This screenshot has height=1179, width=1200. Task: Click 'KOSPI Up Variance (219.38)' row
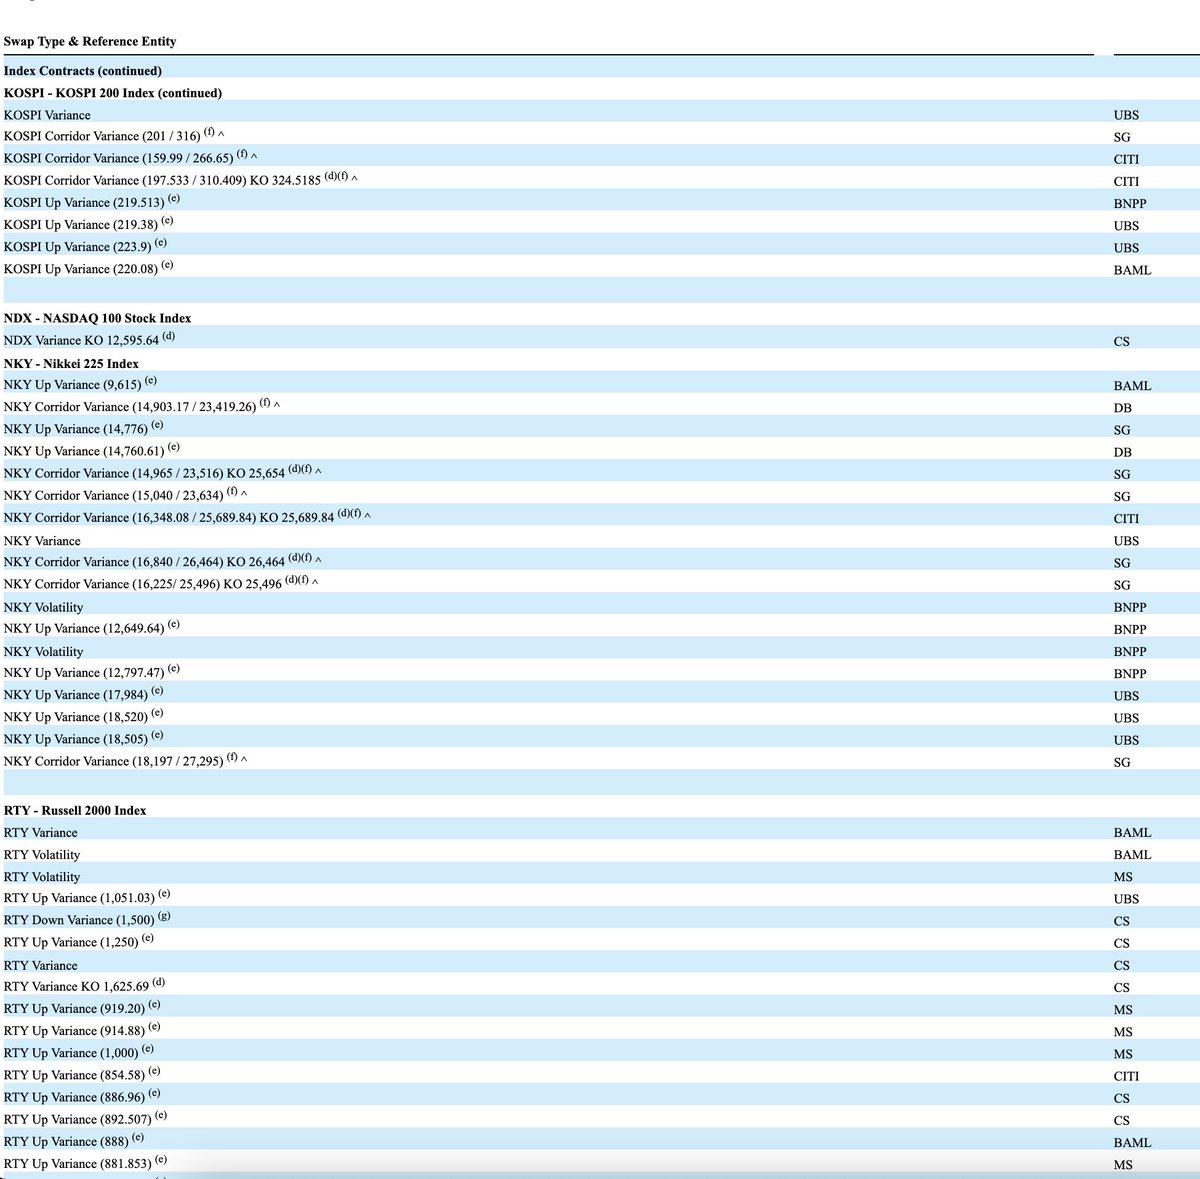[x=600, y=224]
